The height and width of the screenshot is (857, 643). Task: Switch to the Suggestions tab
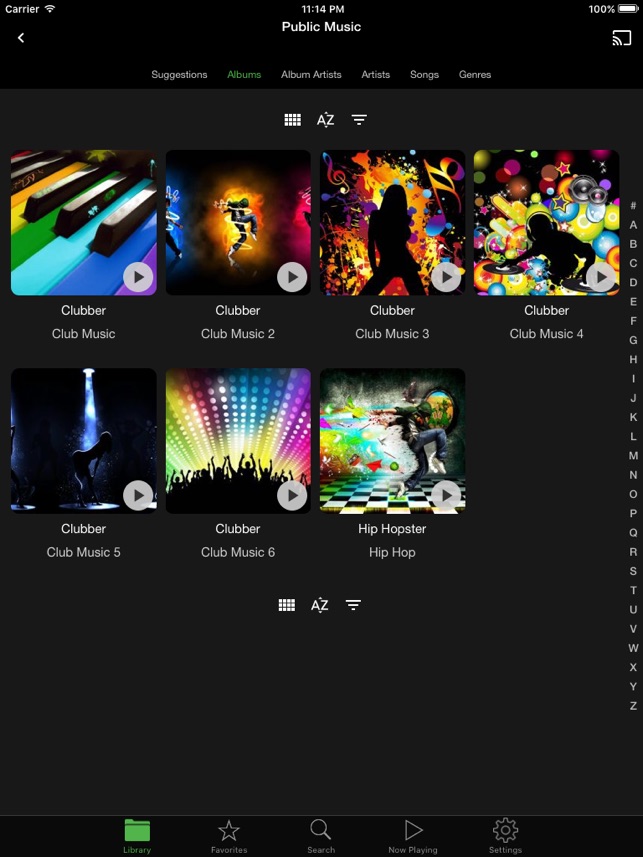(179, 75)
